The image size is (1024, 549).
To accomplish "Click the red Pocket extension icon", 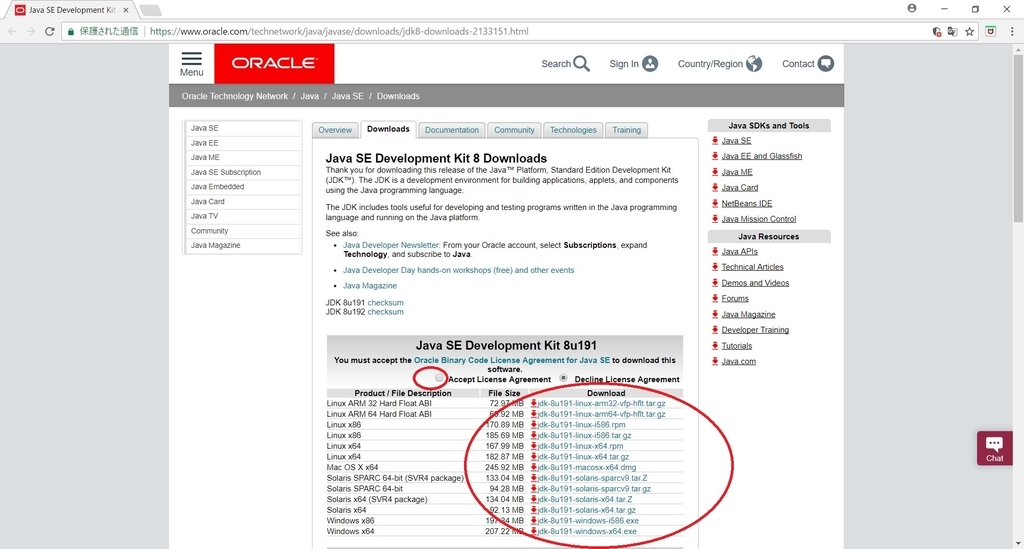I will click(991, 31).
